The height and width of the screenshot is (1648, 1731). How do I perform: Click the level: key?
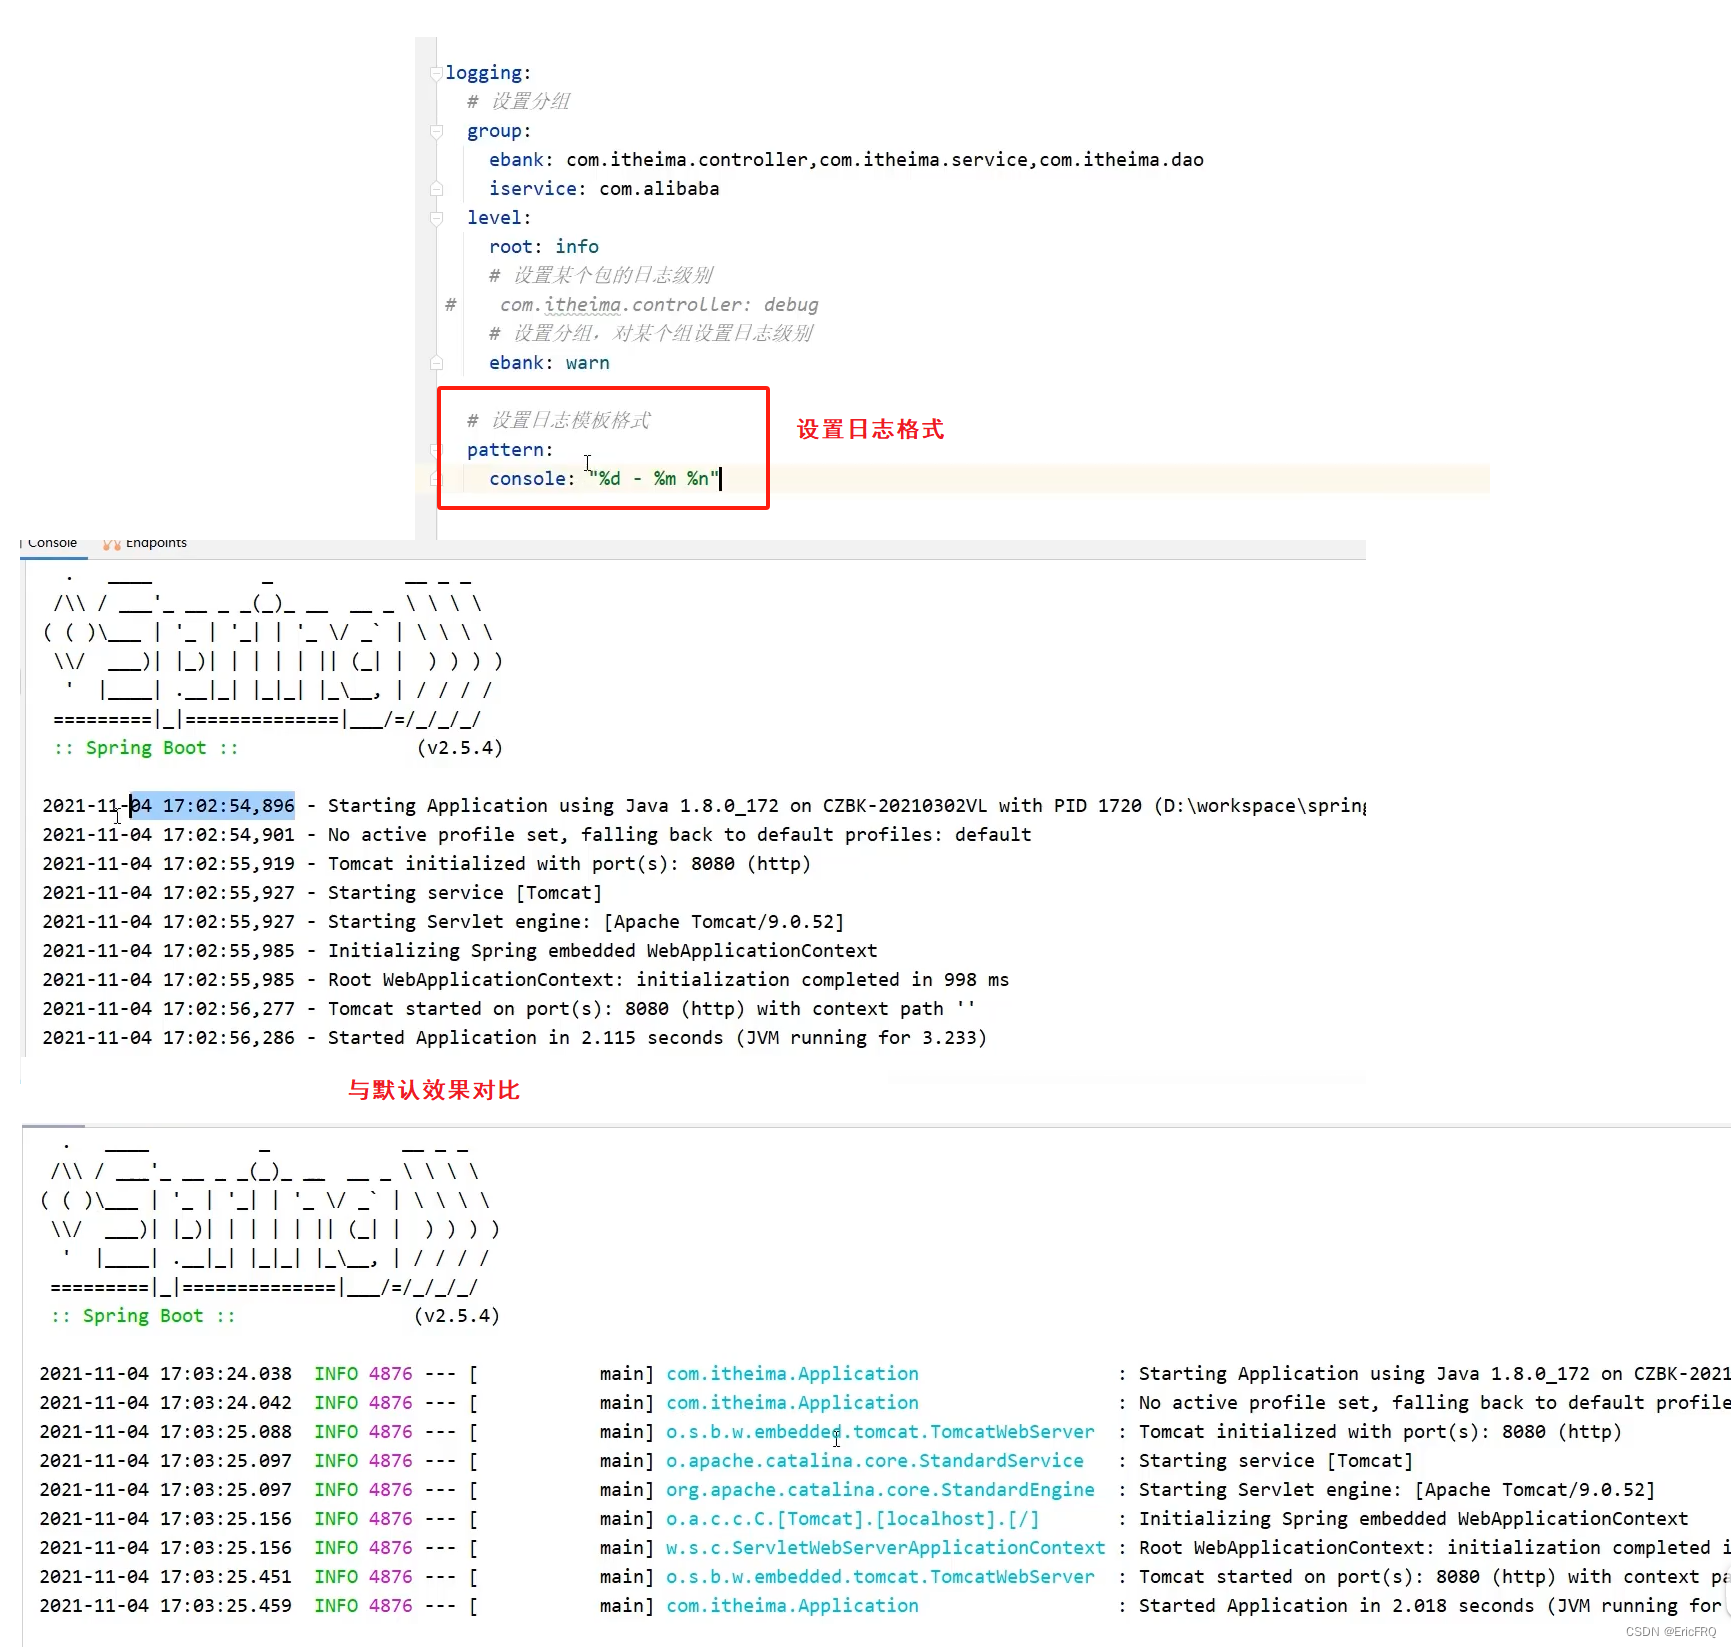[499, 218]
